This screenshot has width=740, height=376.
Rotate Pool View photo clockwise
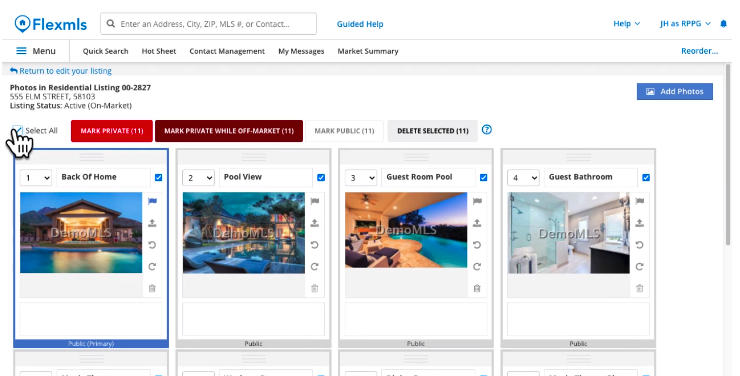coord(315,267)
